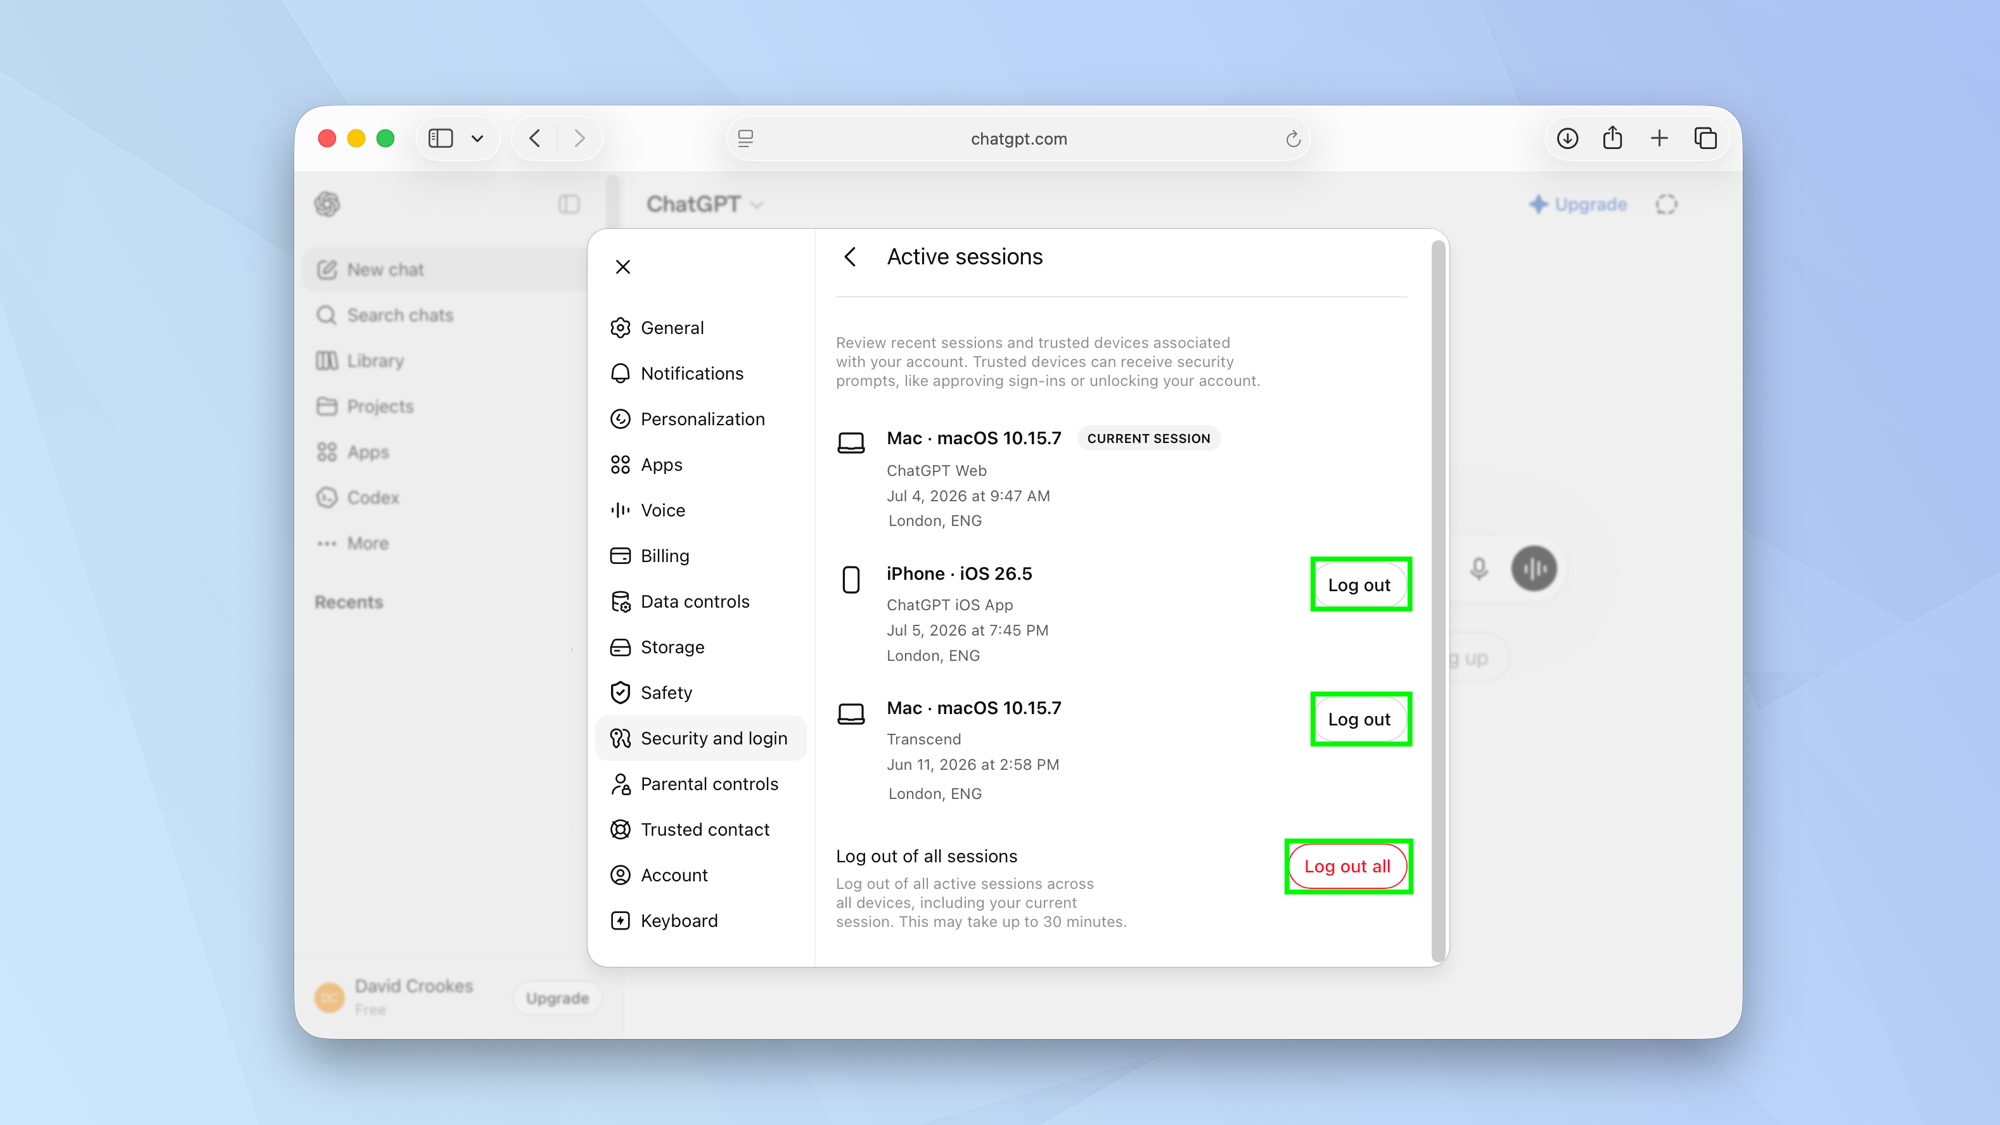Image resolution: width=2000 pixels, height=1125 pixels.
Task: Click the phone icon beside iPhone session
Action: (851, 580)
